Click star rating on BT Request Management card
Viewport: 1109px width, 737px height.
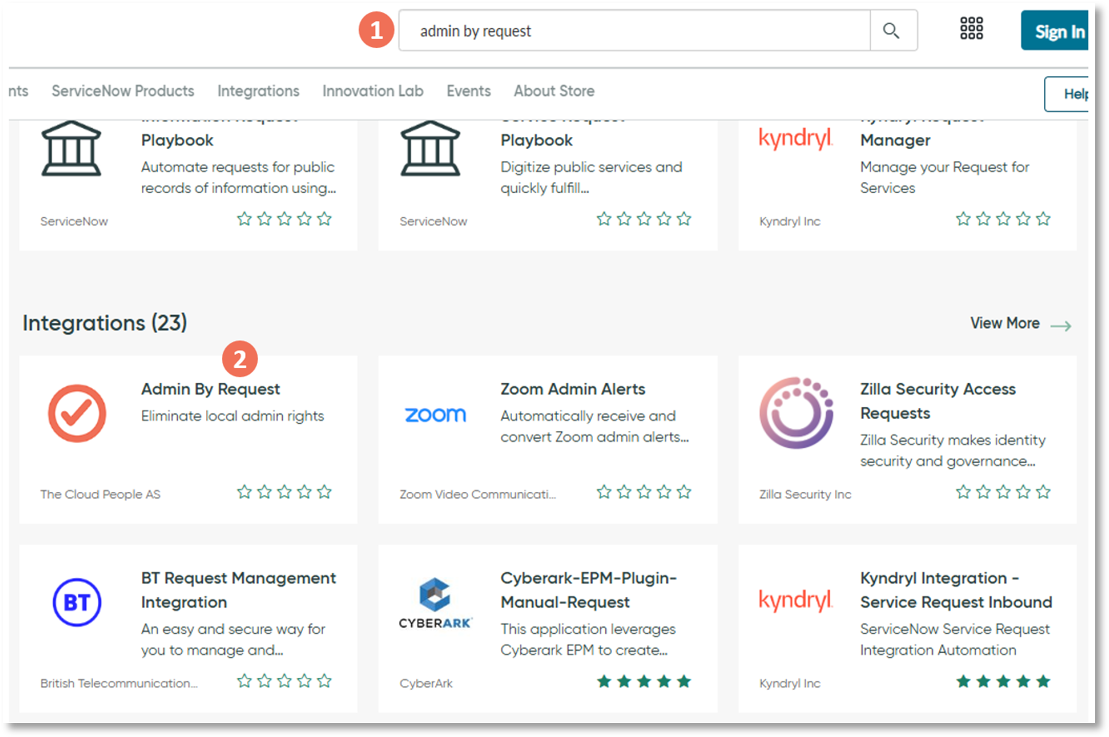point(284,680)
